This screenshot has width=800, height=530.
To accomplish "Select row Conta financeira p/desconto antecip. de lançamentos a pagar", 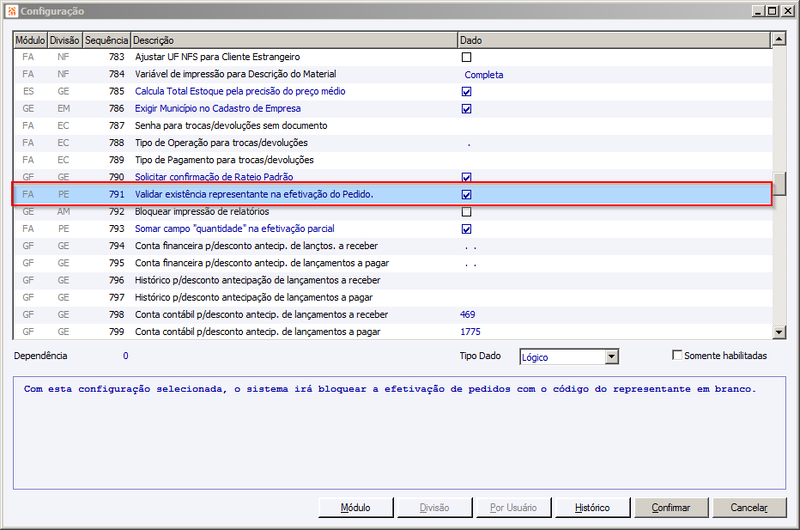I will click(392, 263).
